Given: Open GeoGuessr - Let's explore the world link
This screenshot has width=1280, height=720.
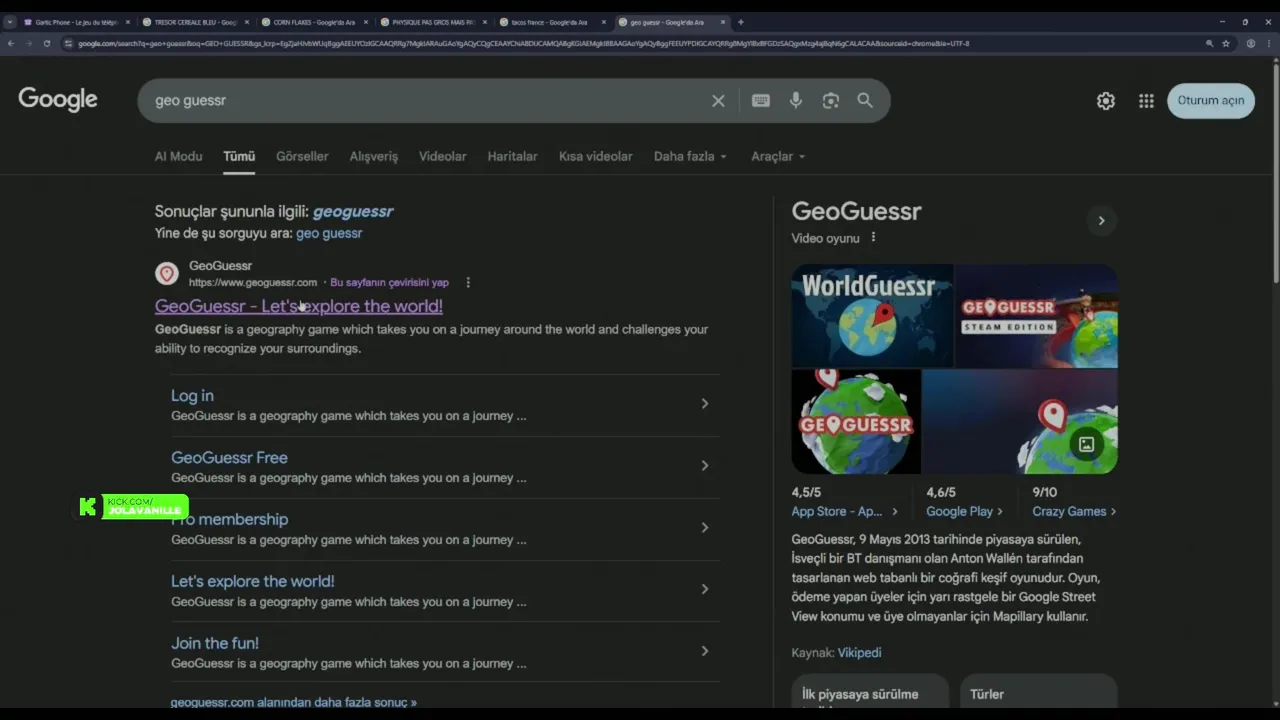Looking at the screenshot, I should (298, 306).
